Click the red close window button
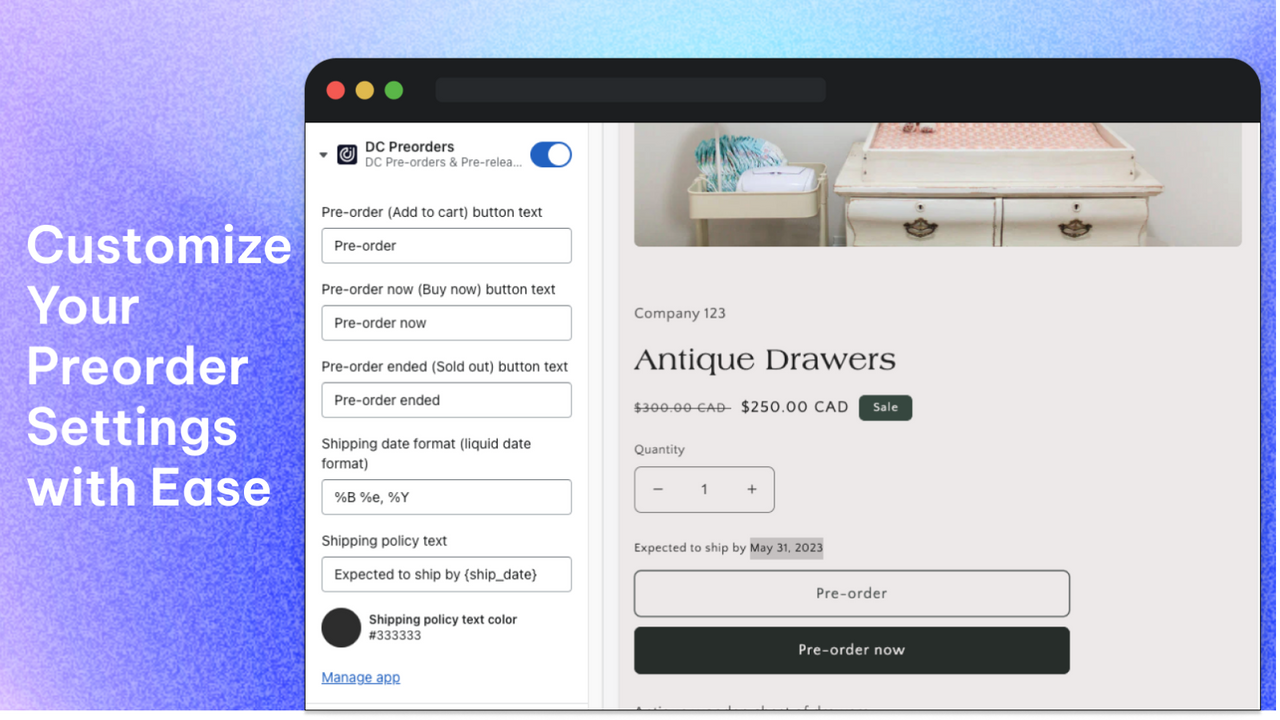The width and height of the screenshot is (1280, 720). point(336,90)
